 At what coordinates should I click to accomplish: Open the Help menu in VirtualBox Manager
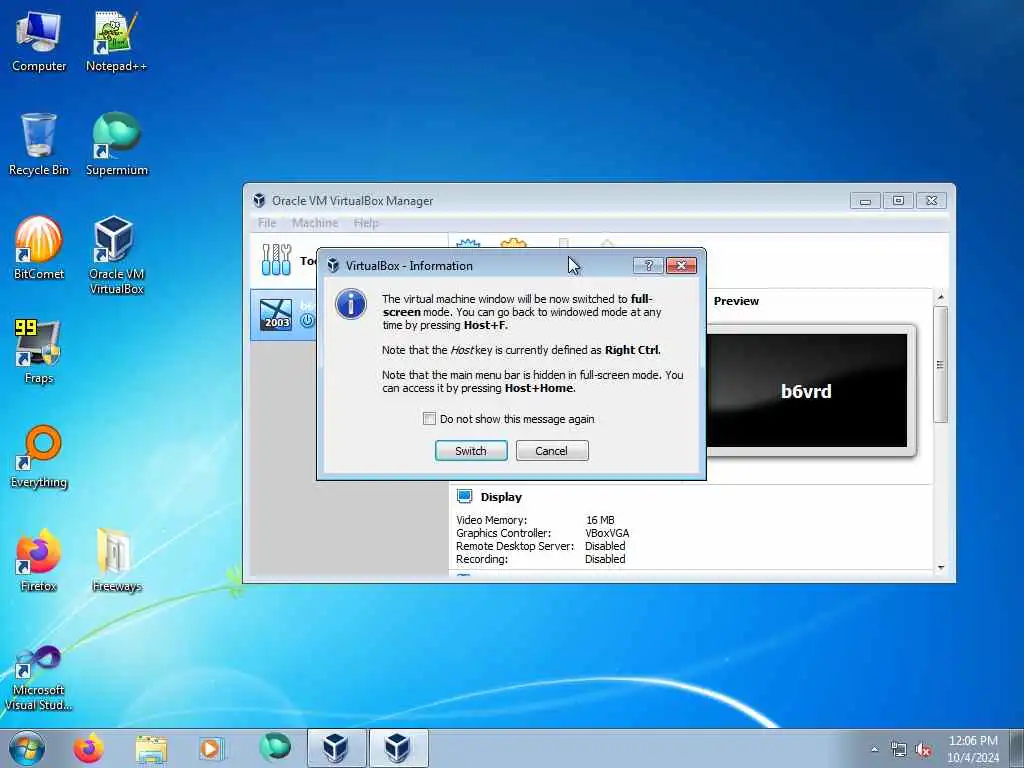[366, 223]
